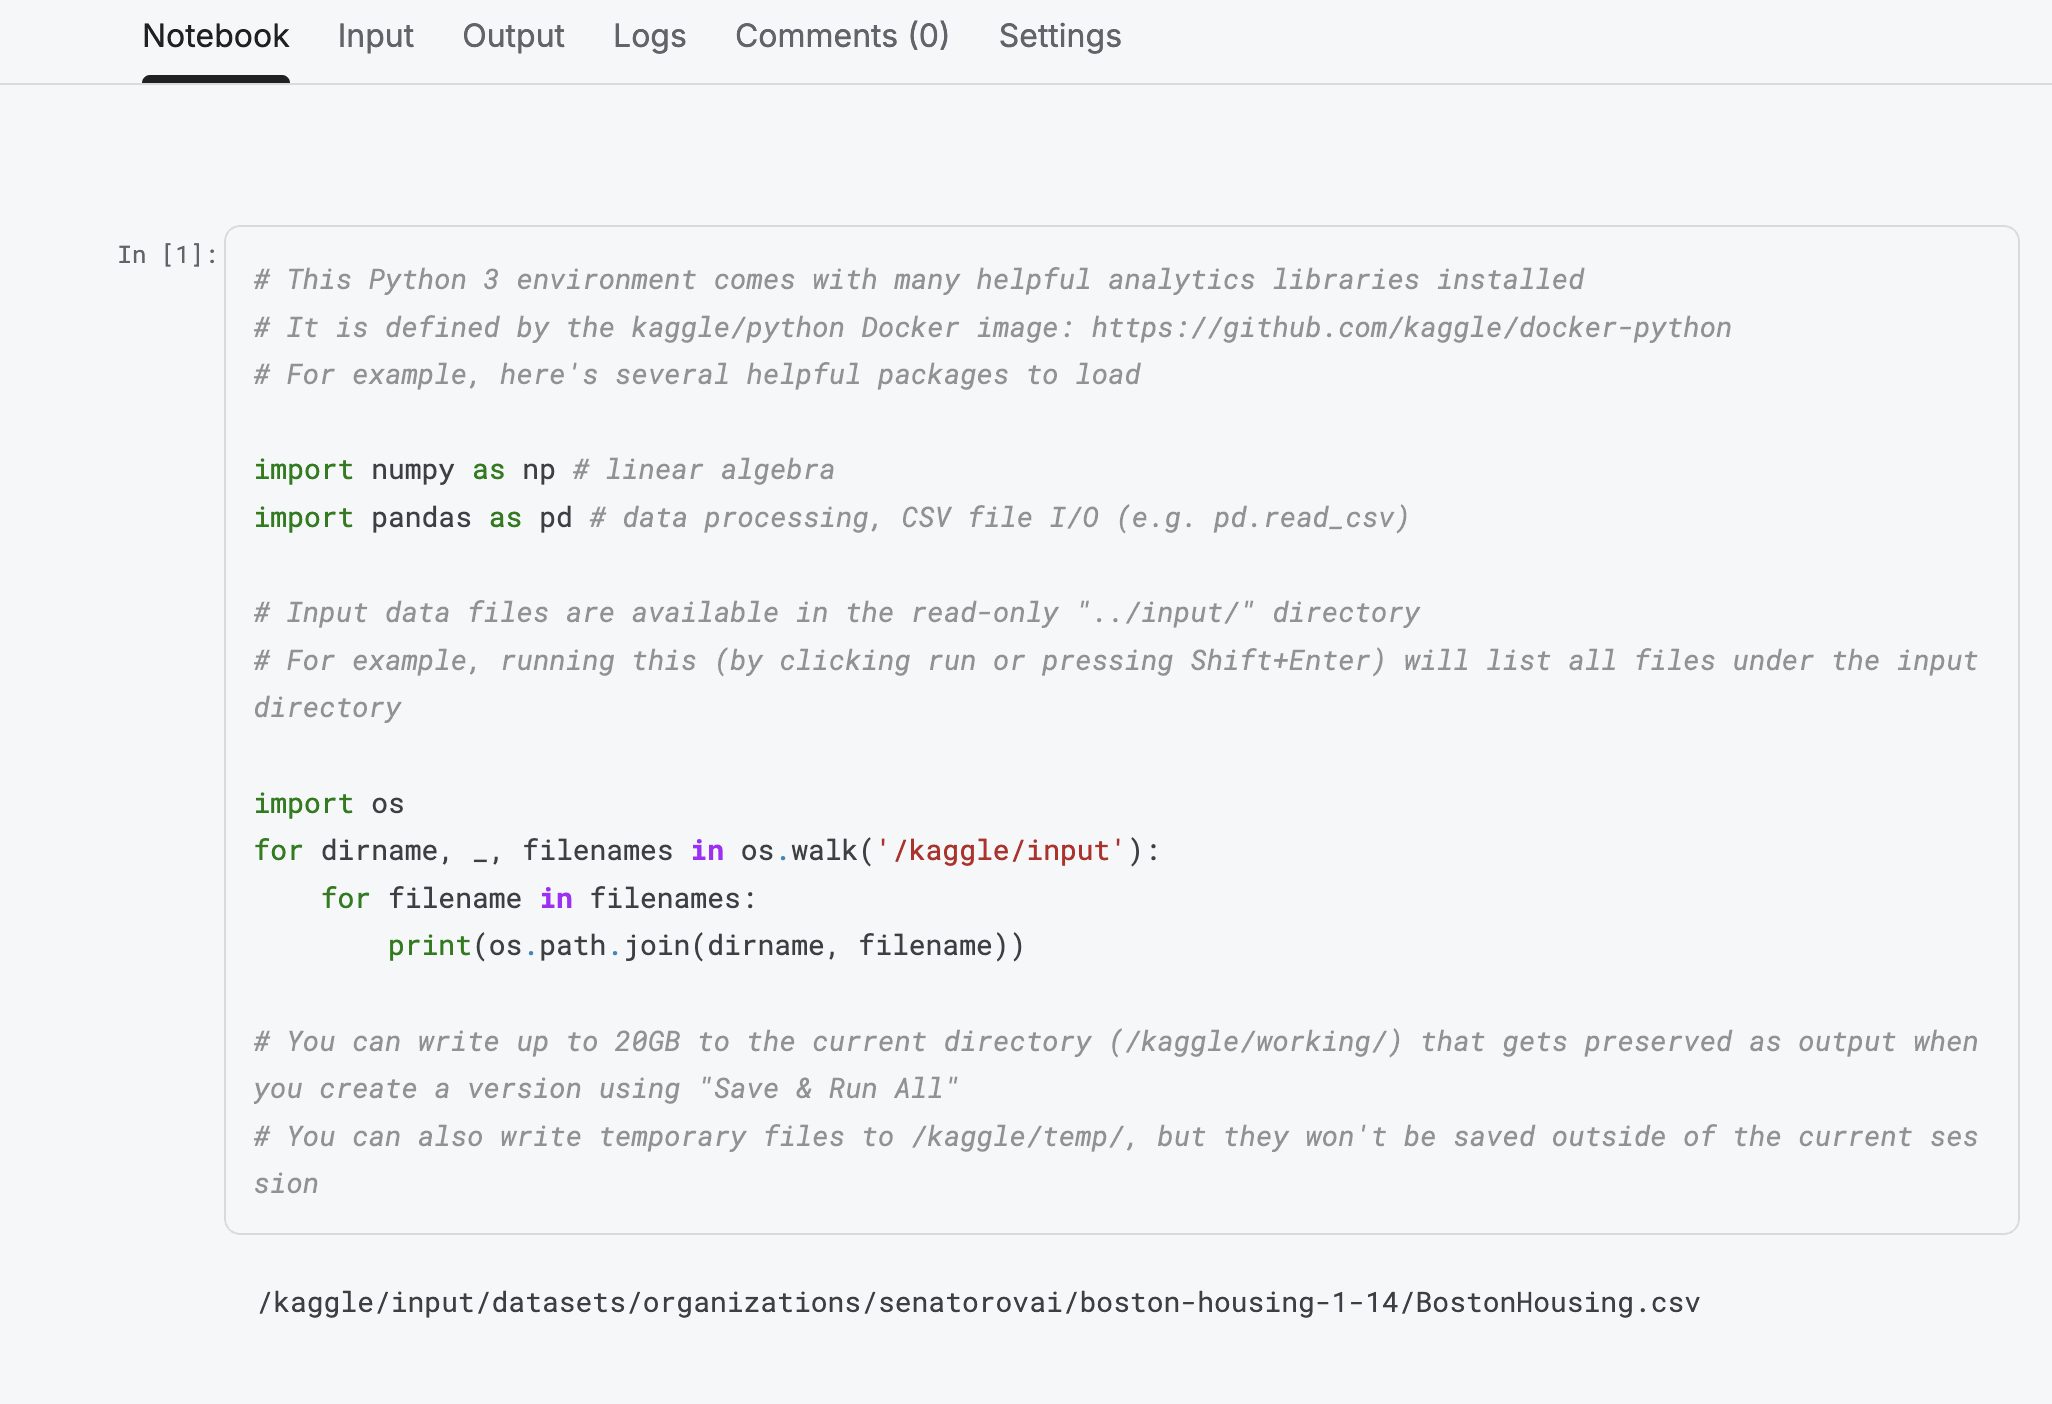Click the 'for filename in filenames:' line
This screenshot has height=1404, width=2052.
pos(538,899)
